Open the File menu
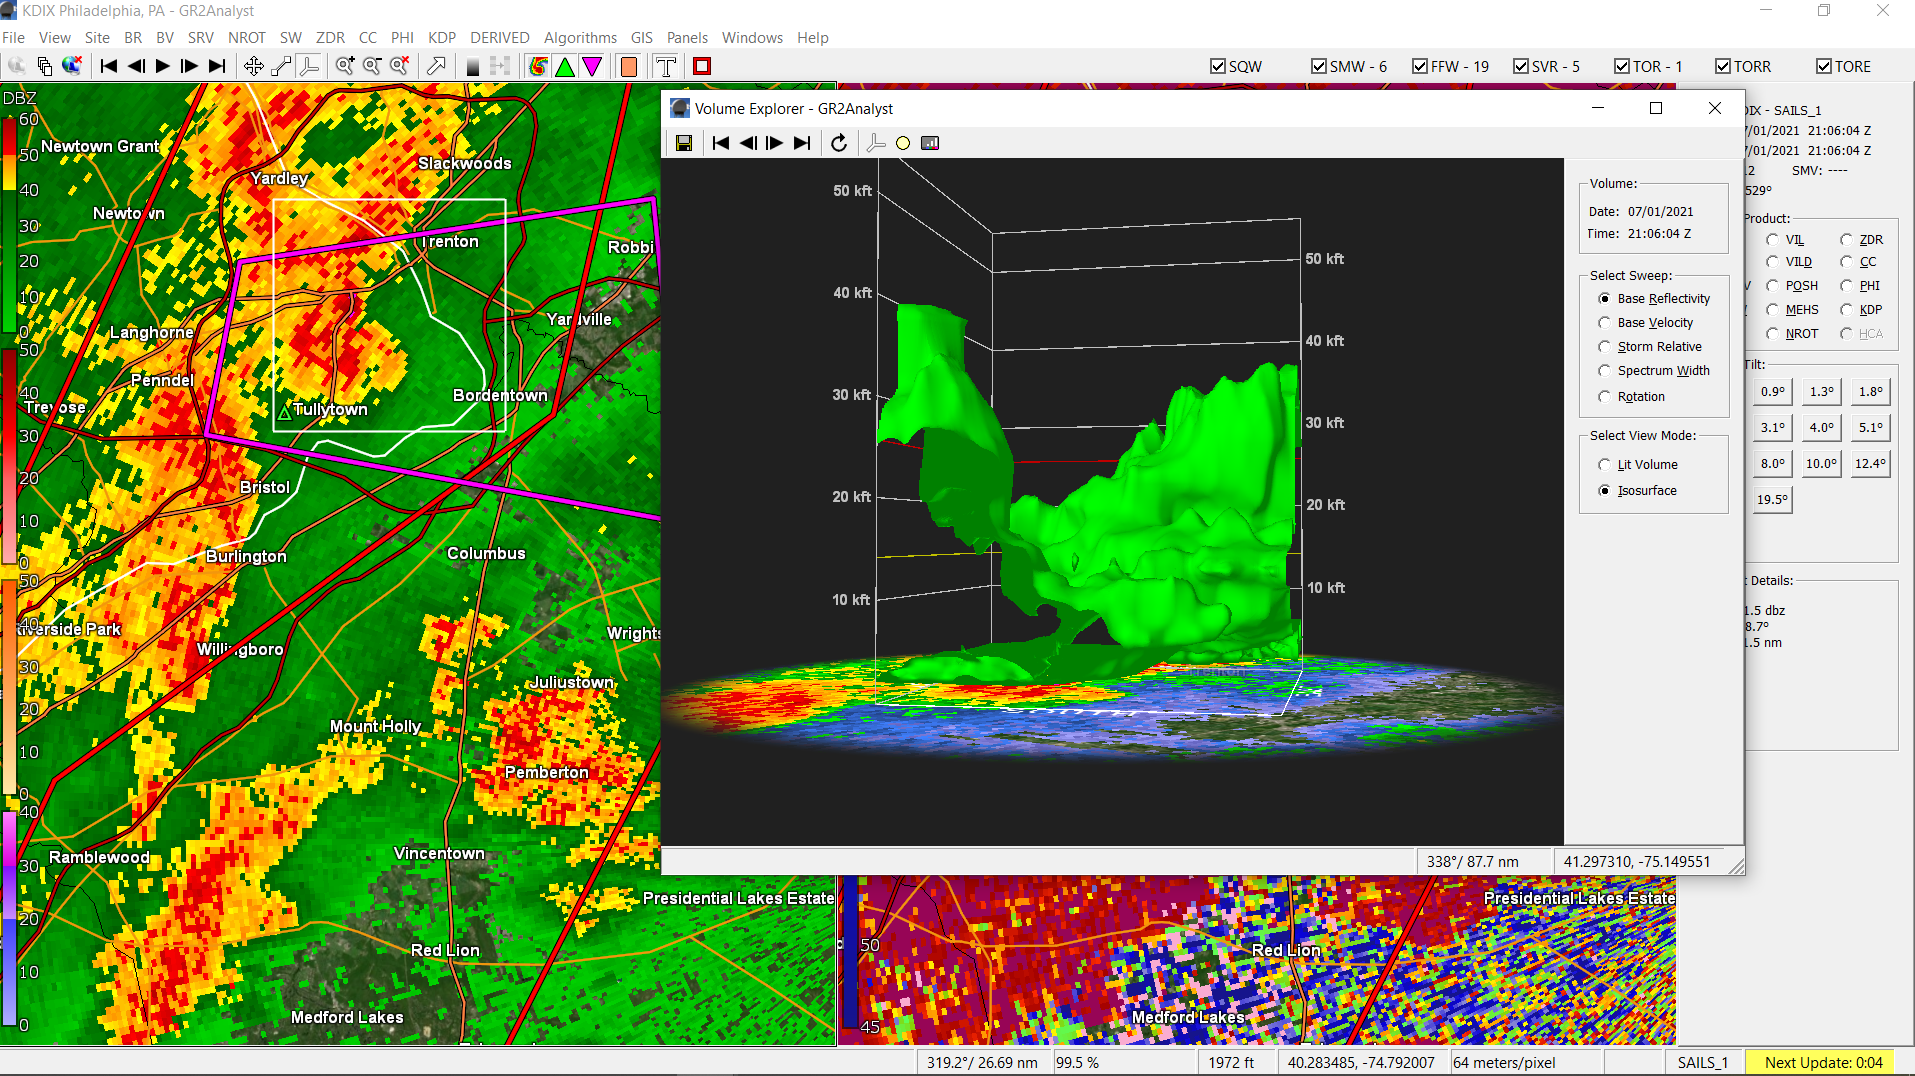The width and height of the screenshot is (1915, 1076). point(14,38)
